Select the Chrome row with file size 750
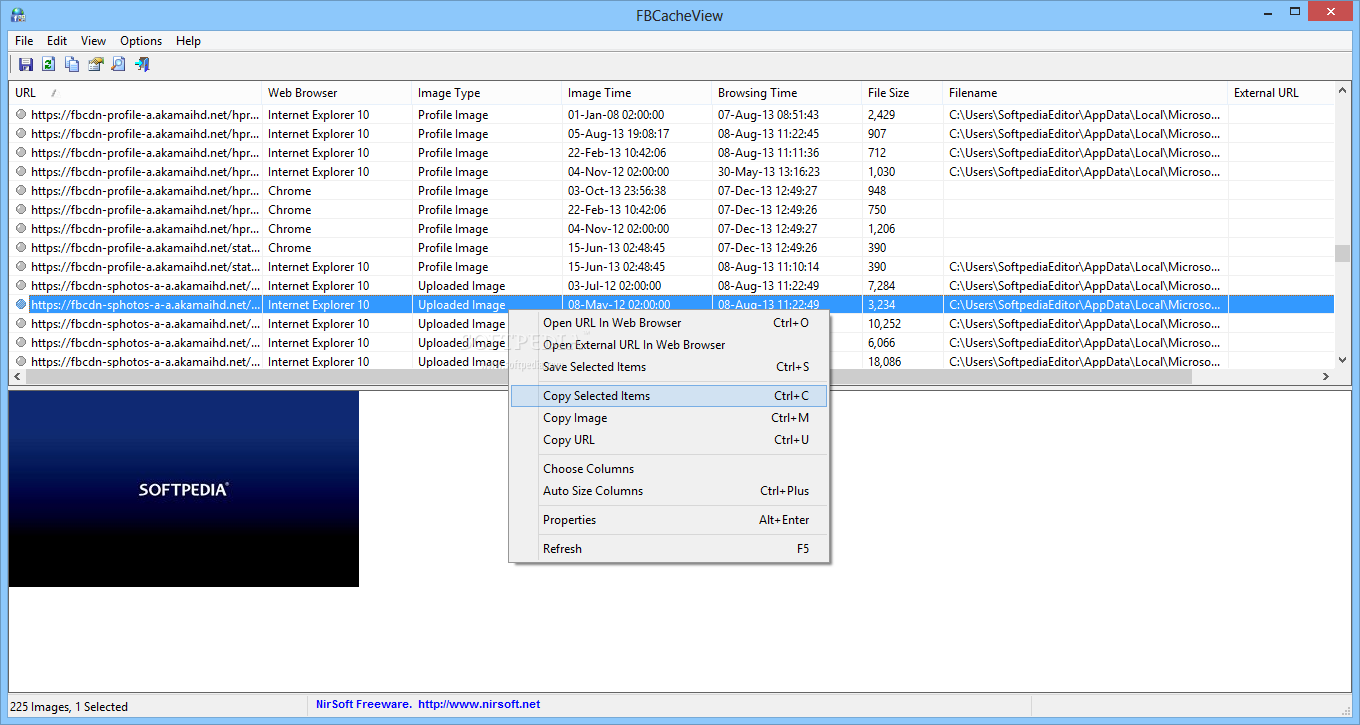Image resolution: width=1360 pixels, height=725 pixels. 672,210
